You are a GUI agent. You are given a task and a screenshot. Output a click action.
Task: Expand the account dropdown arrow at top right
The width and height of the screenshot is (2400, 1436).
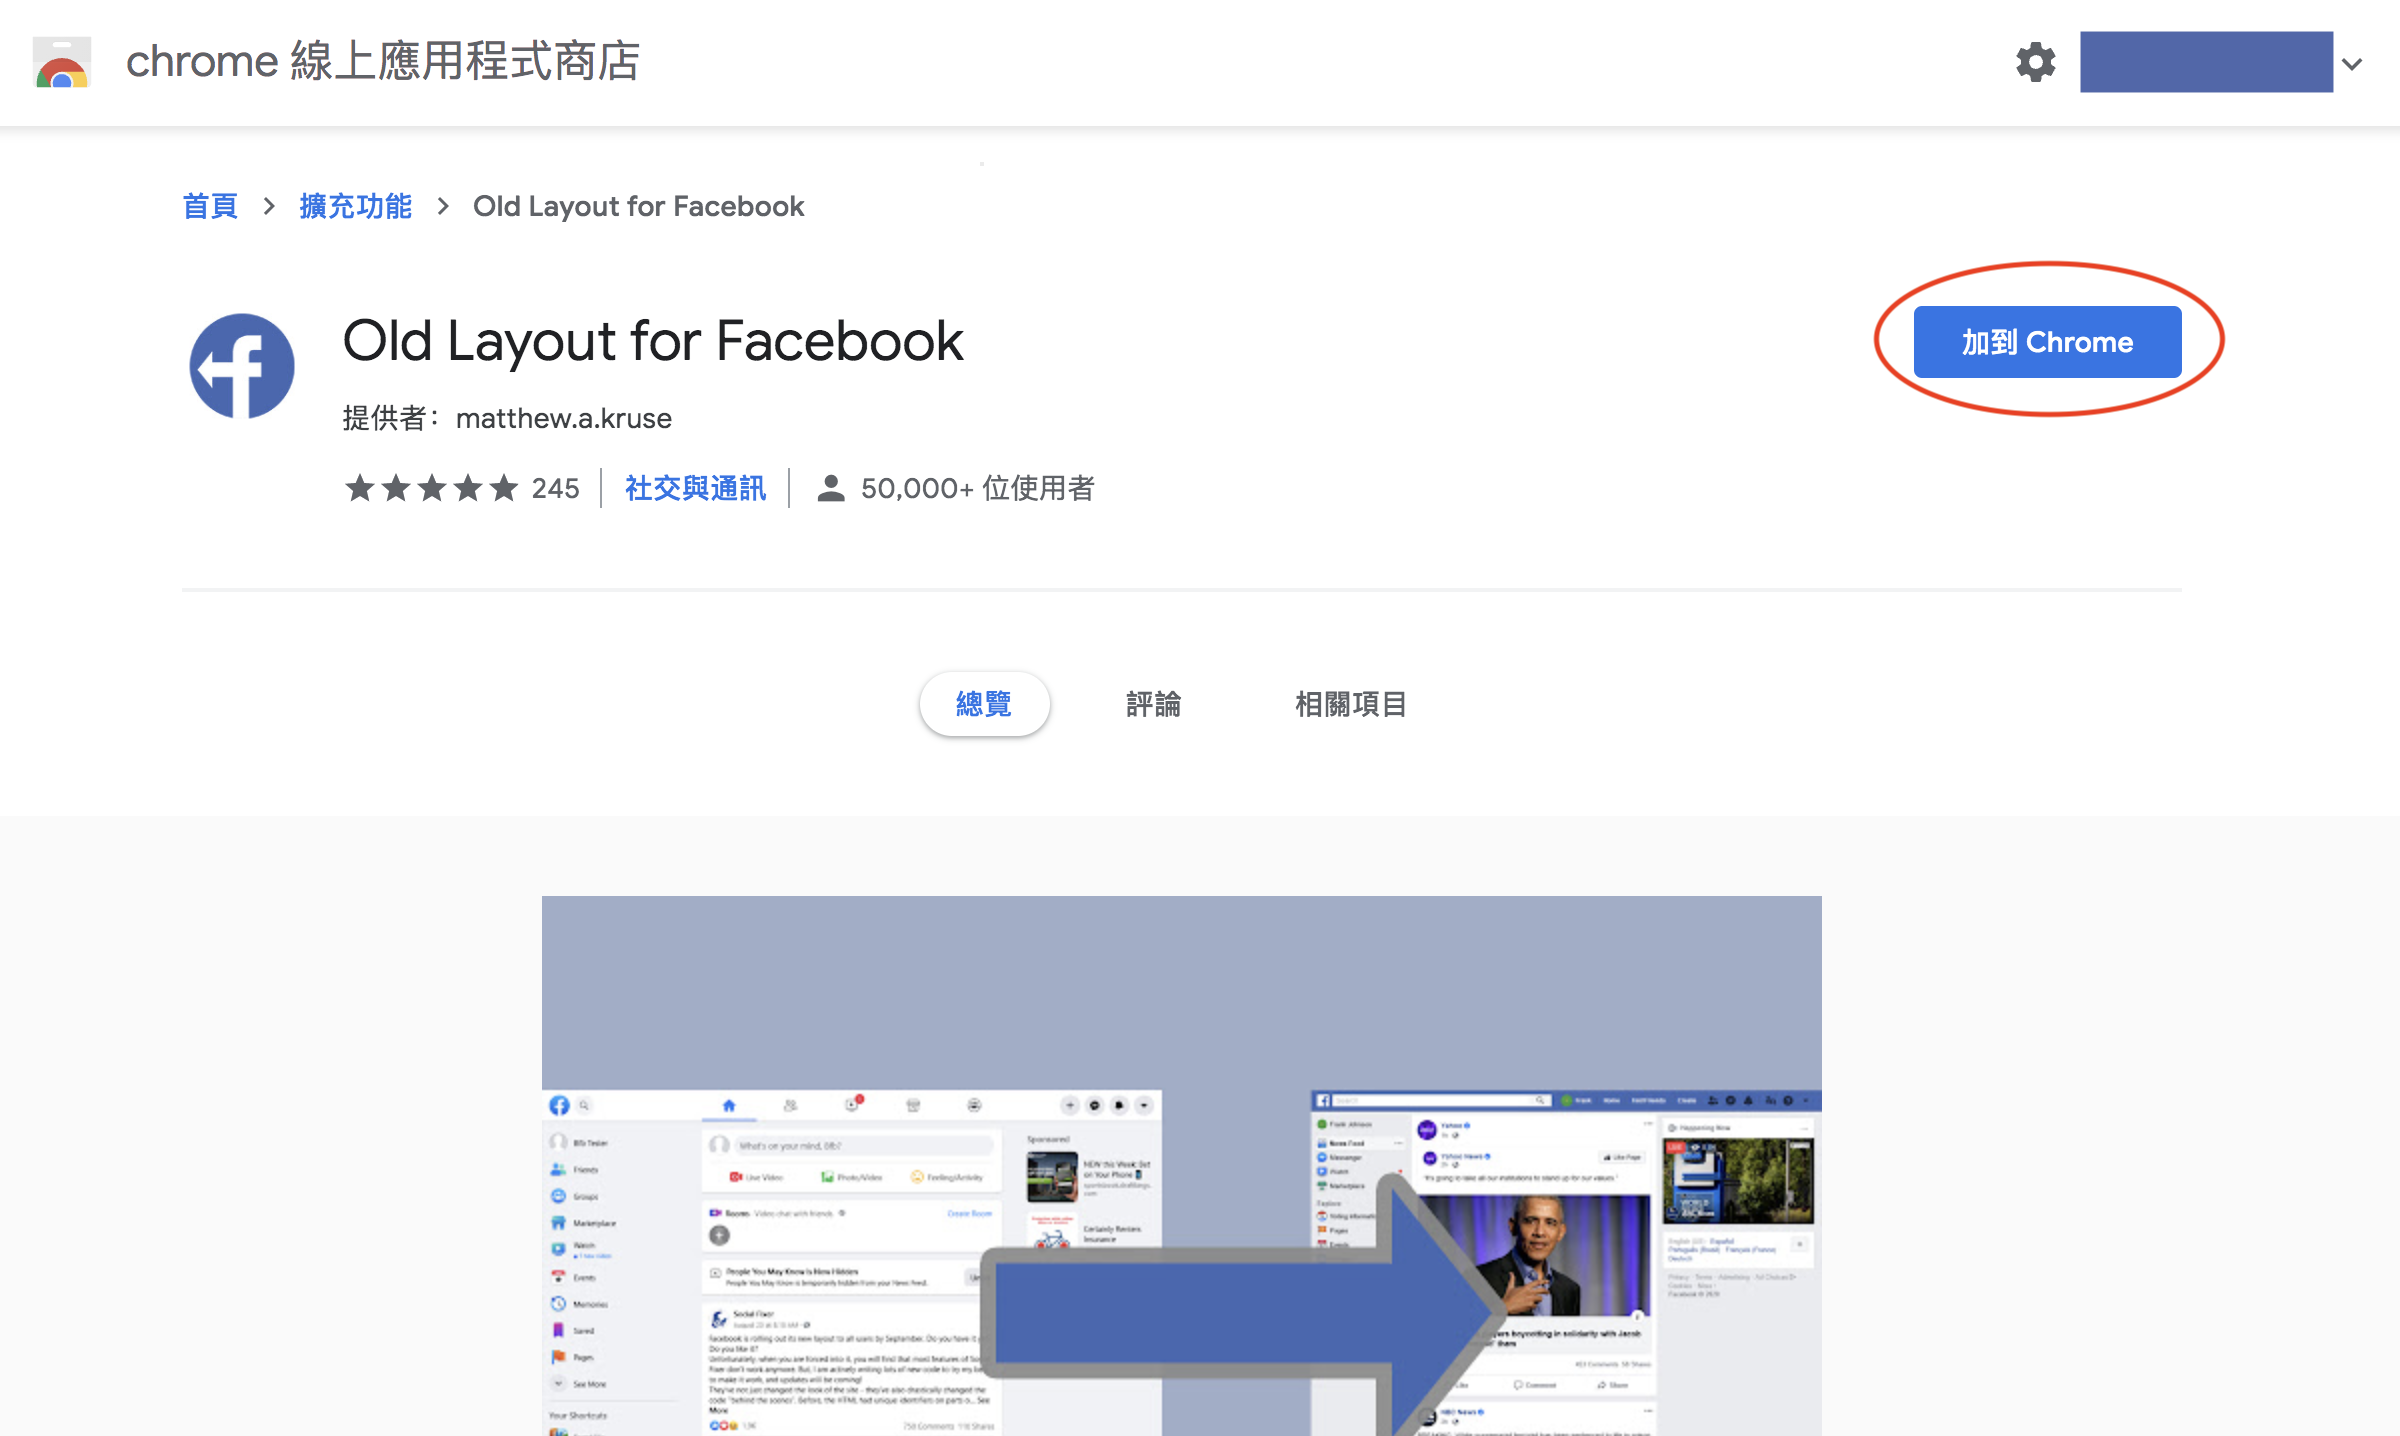coord(2353,64)
